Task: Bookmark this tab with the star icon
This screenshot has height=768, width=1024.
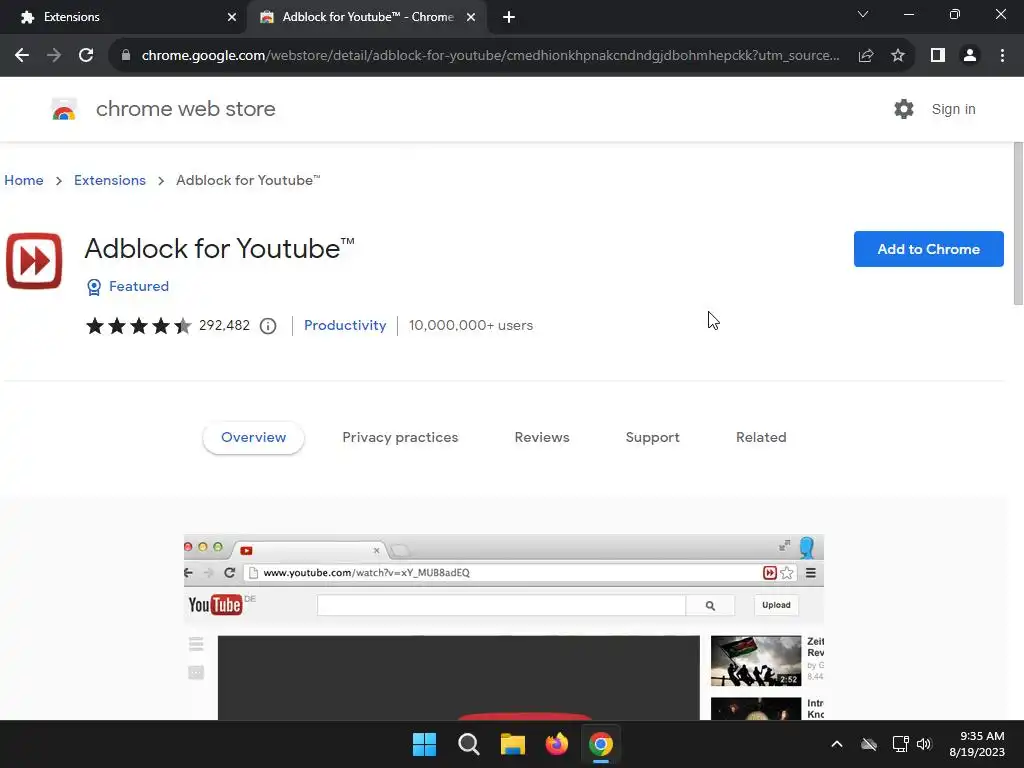Action: coord(898,56)
